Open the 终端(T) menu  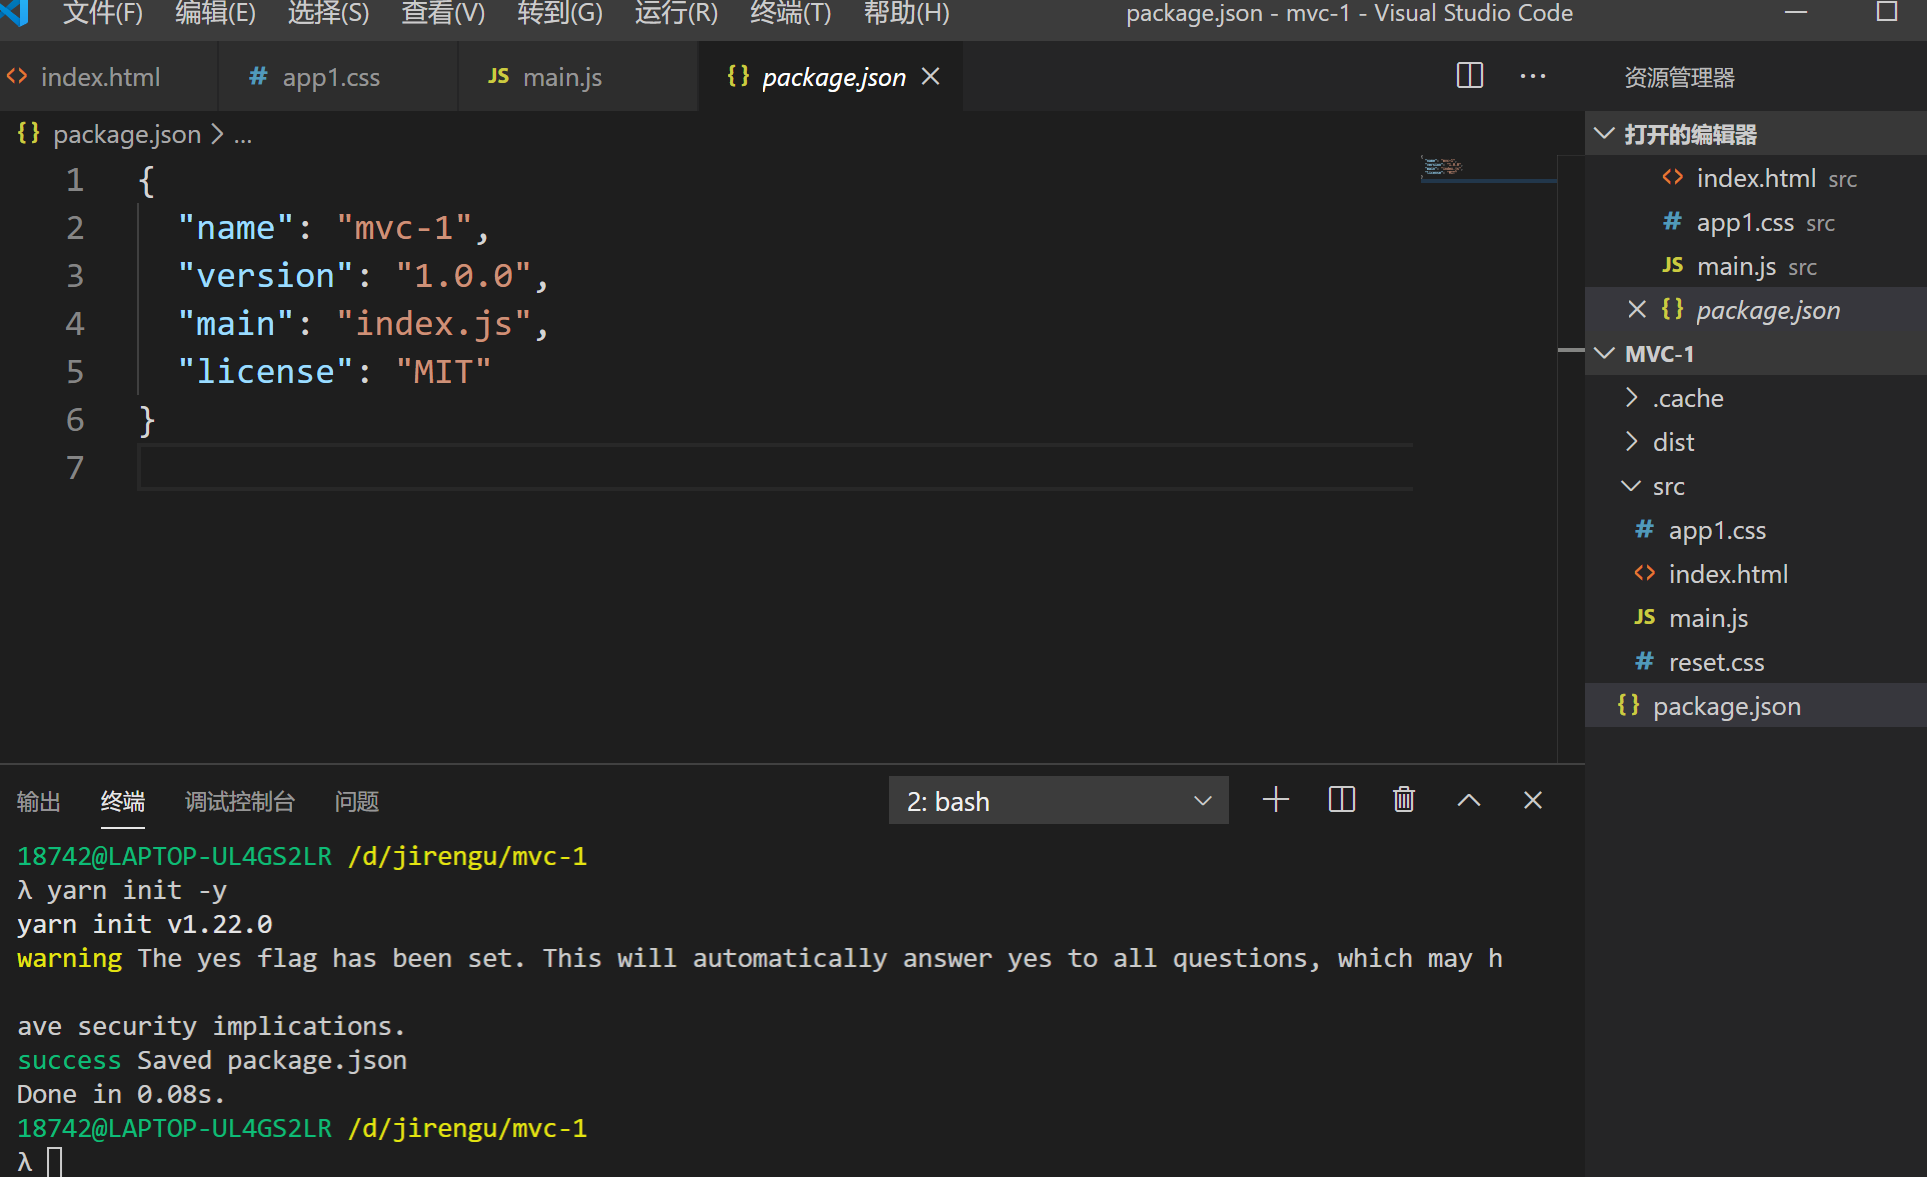point(790,14)
